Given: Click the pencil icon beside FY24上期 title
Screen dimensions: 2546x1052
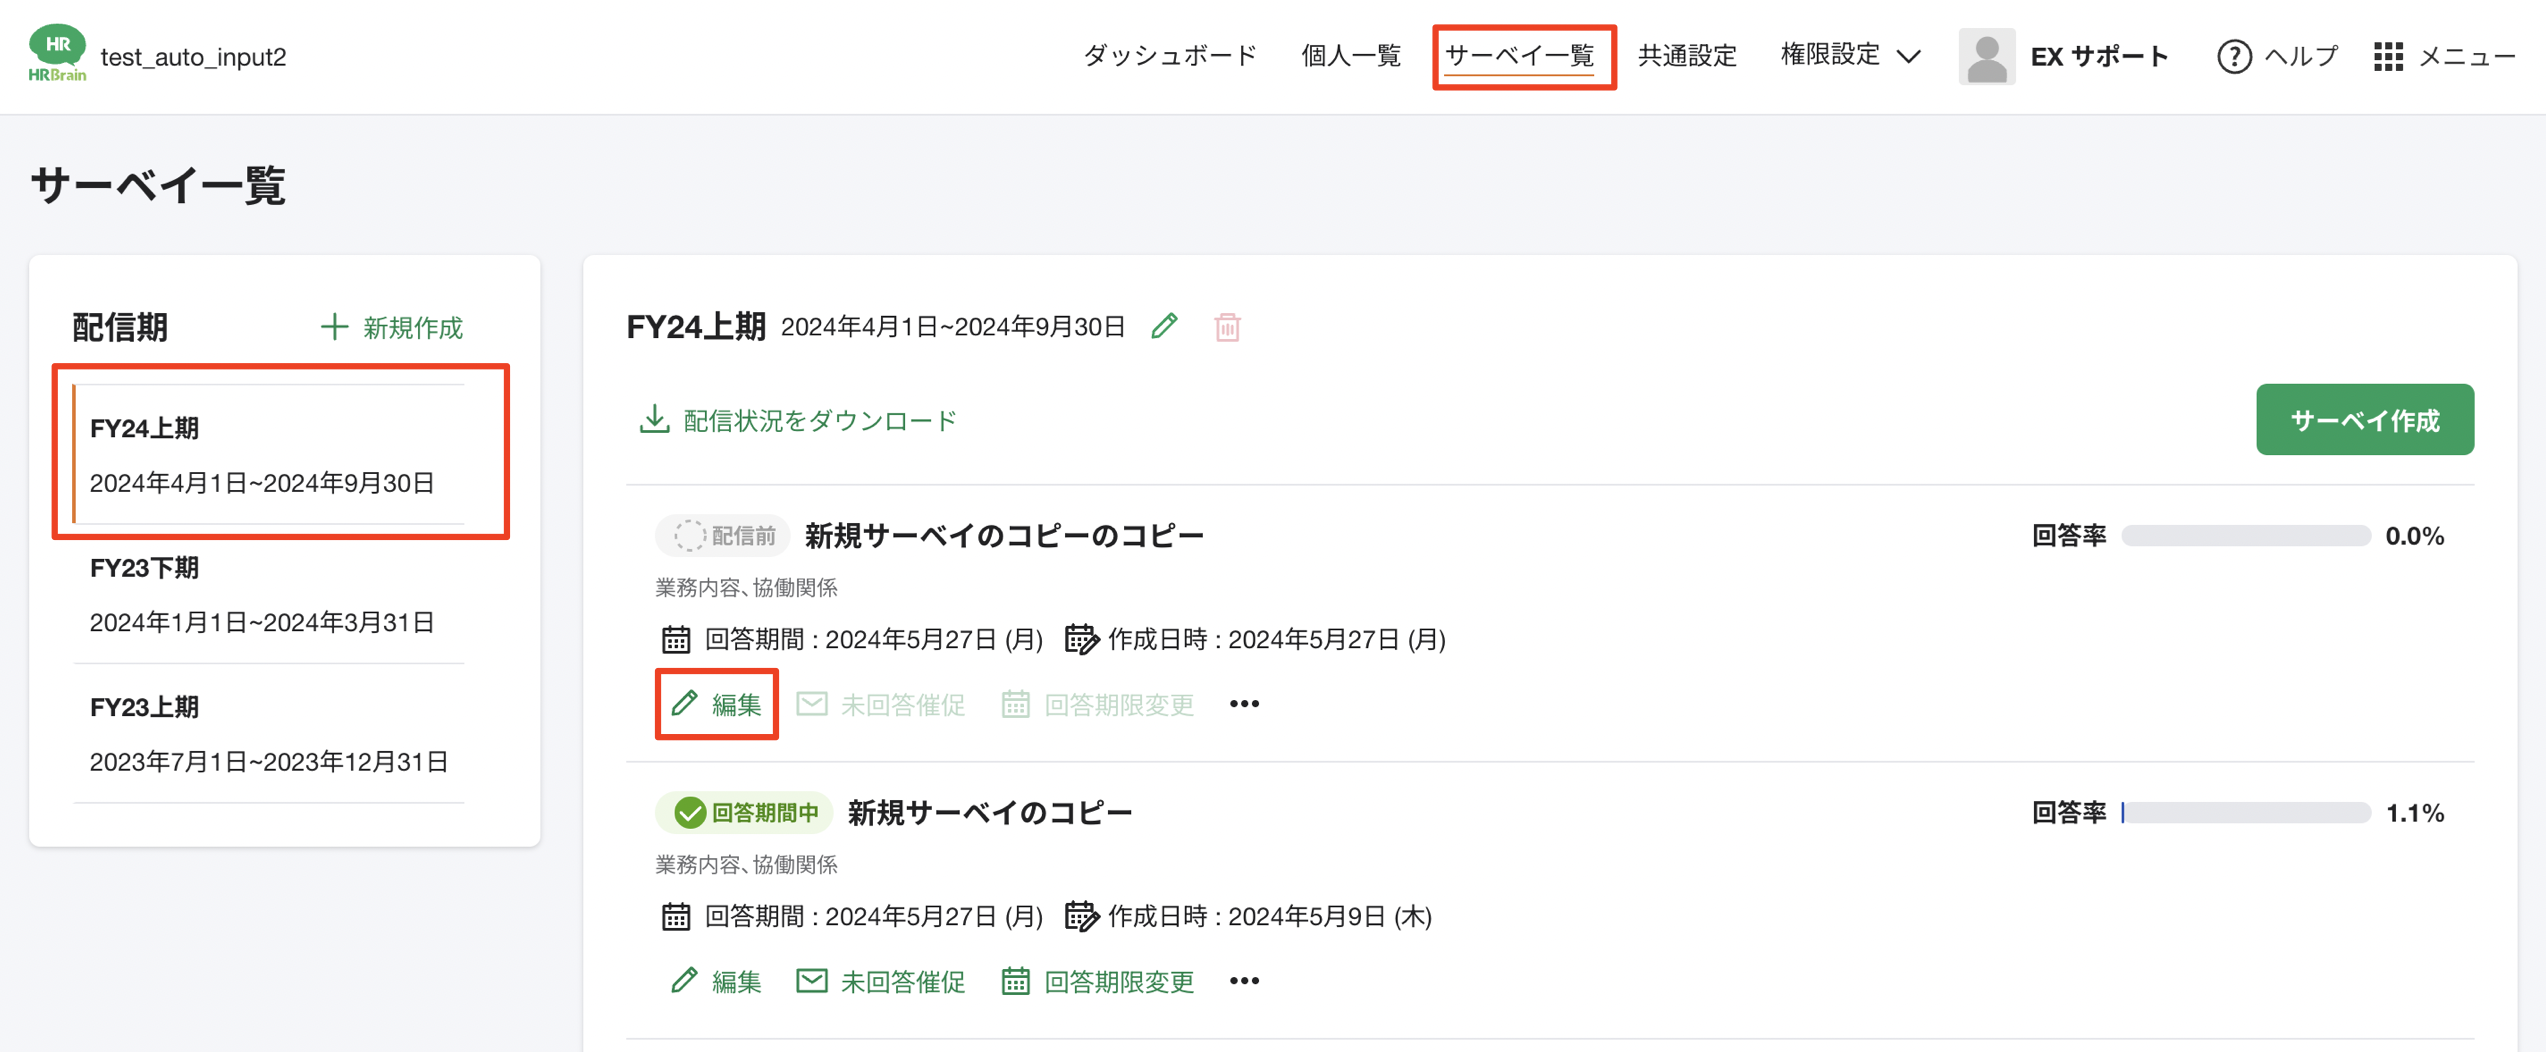Looking at the screenshot, I should [1165, 326].
